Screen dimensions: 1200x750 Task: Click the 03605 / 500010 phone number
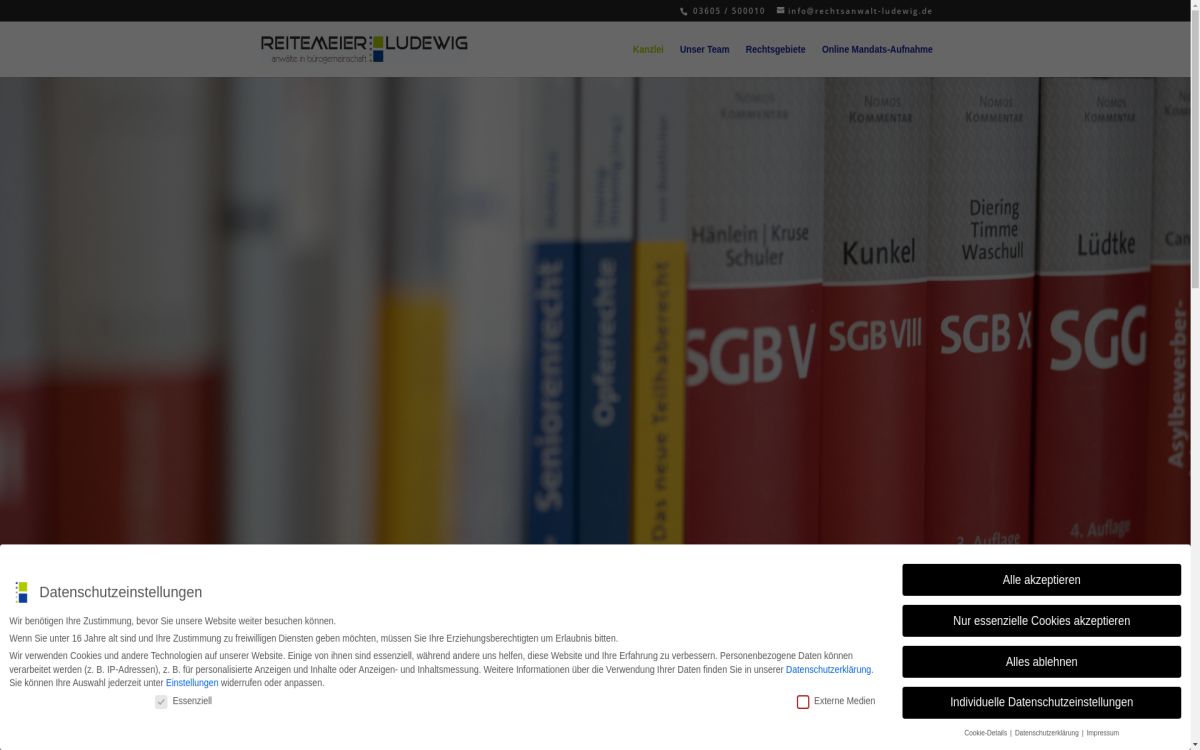728,11
